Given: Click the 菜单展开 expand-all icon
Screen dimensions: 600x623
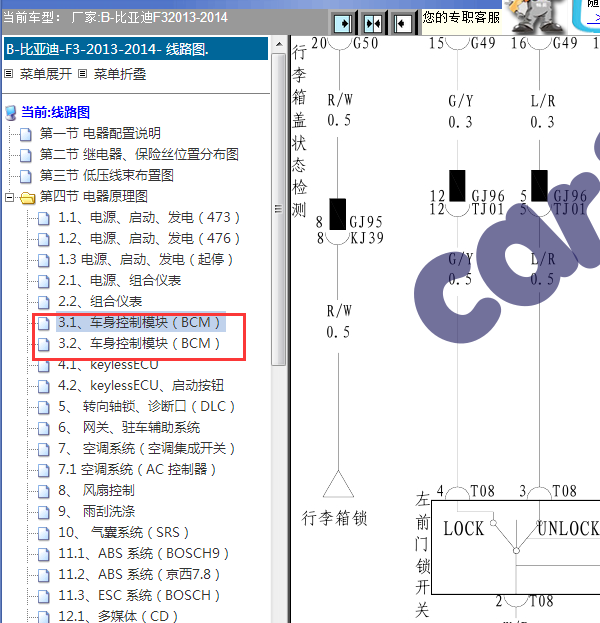Looking at the screenshot, I should pyautogui.click(x=9, y=74).
